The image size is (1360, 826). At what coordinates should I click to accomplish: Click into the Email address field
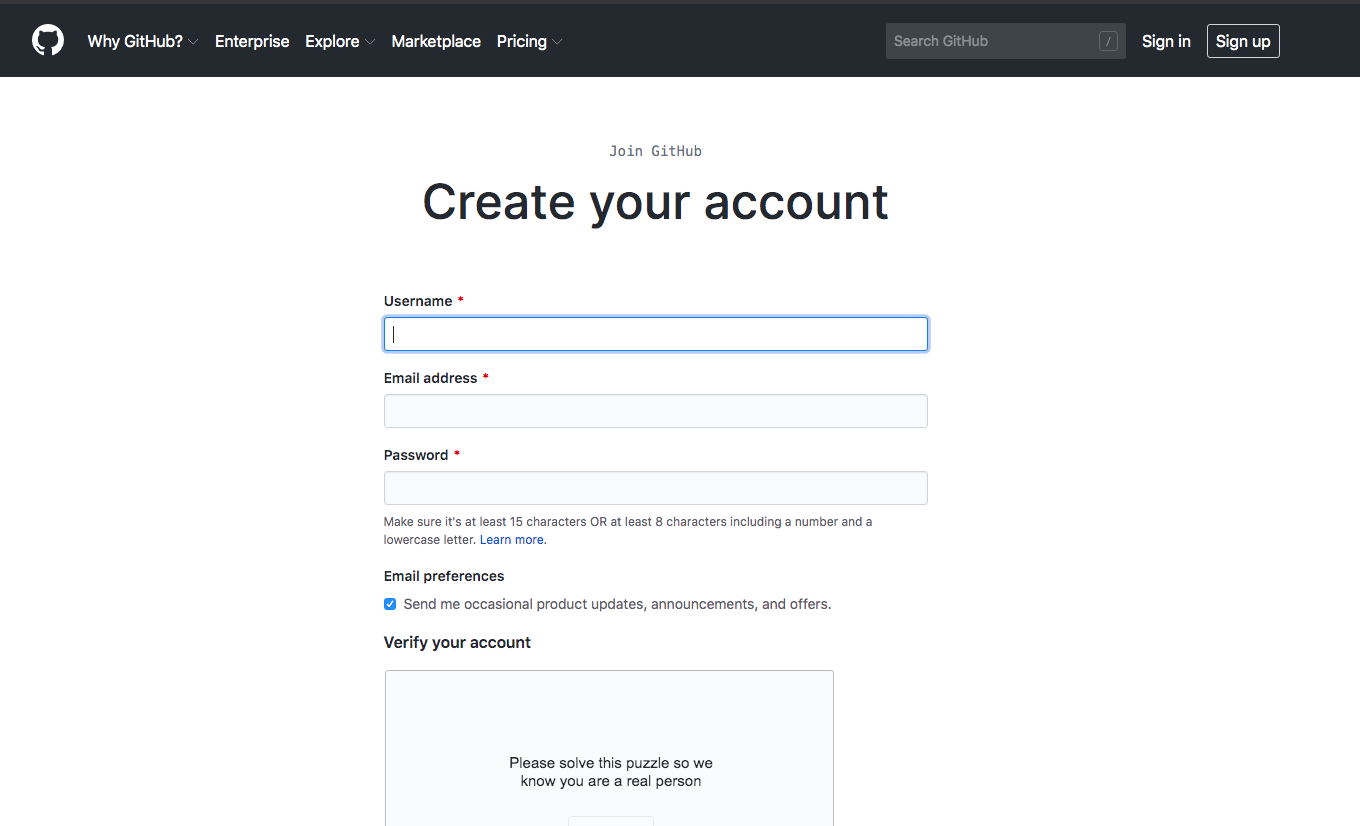[x=656, y=411]
